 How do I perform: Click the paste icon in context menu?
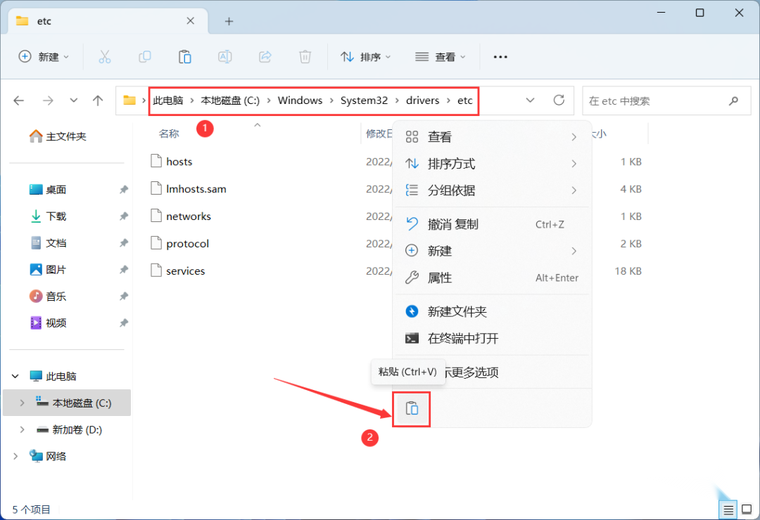point(411,408)
